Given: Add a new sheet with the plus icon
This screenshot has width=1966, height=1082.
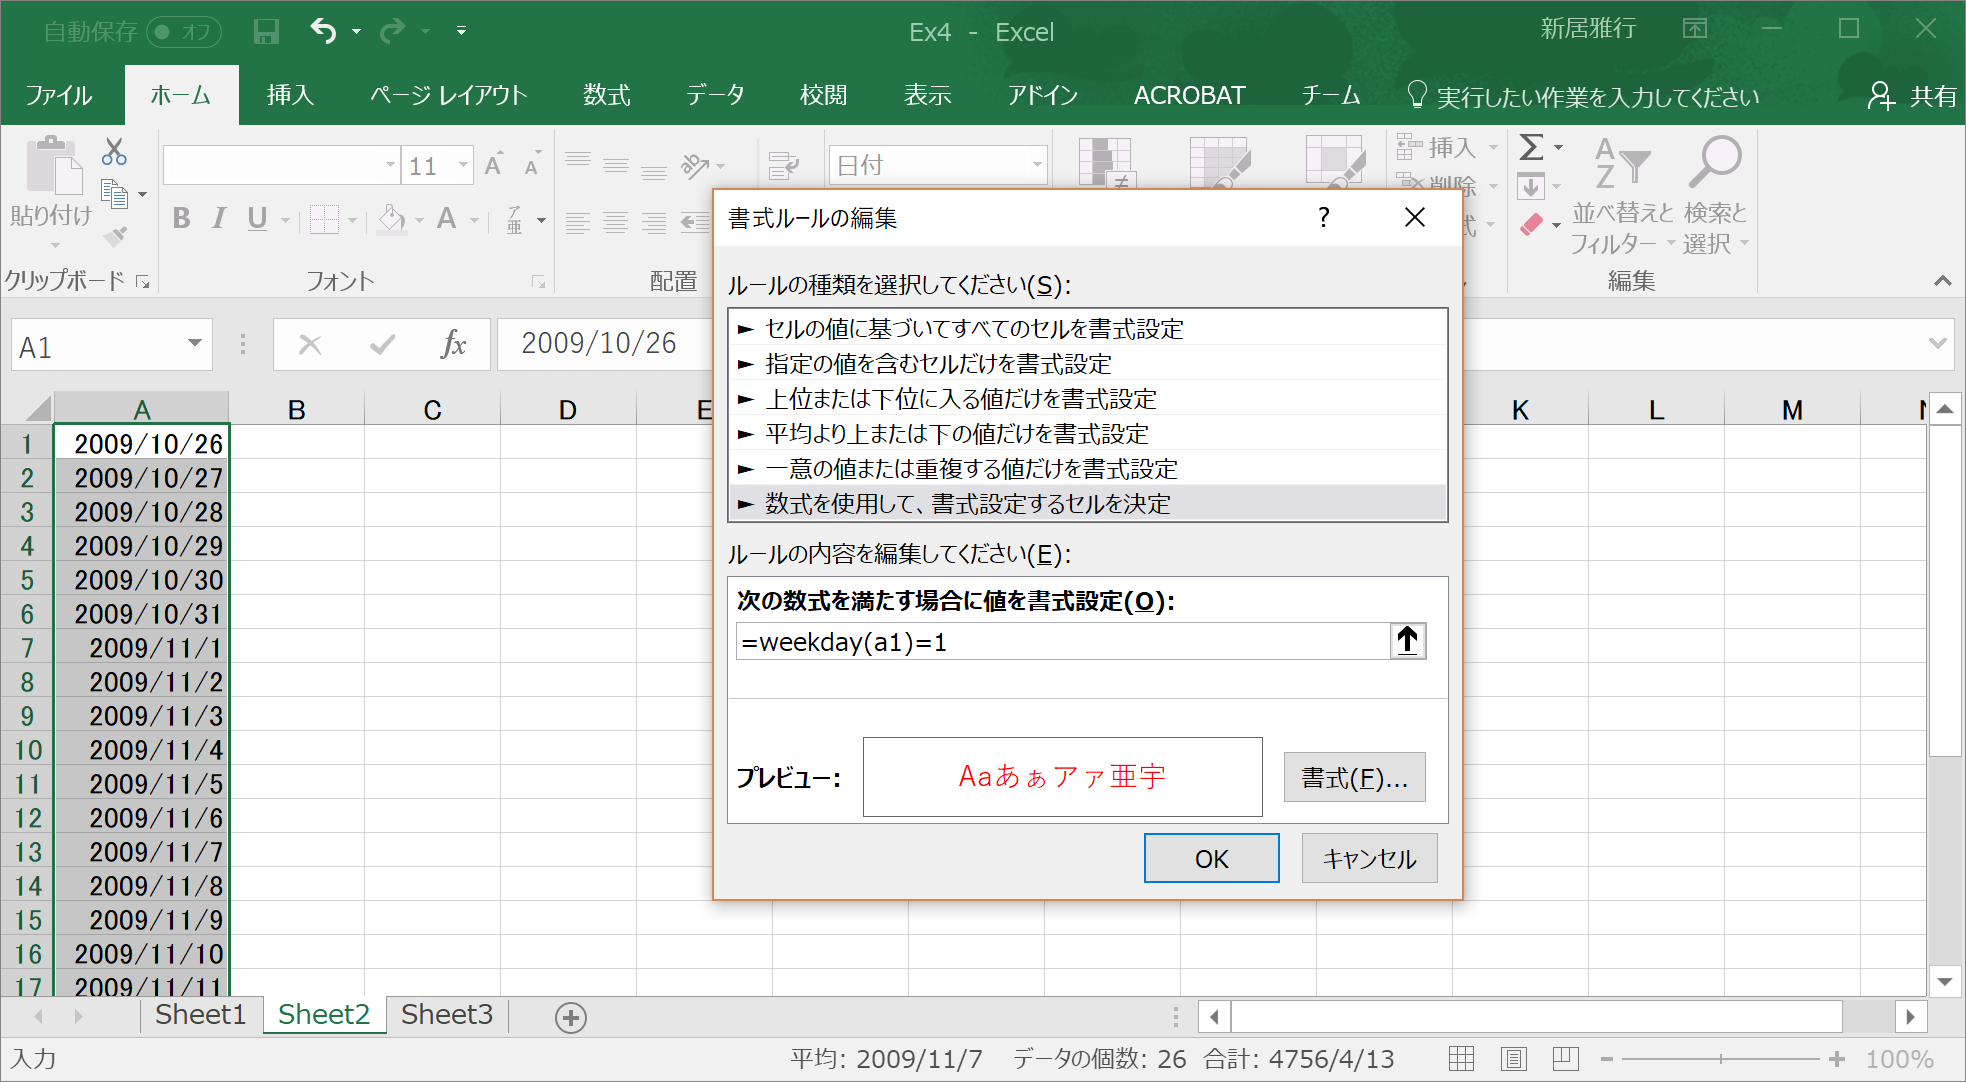Looking at the screenshot, I should pos(571,1018).
